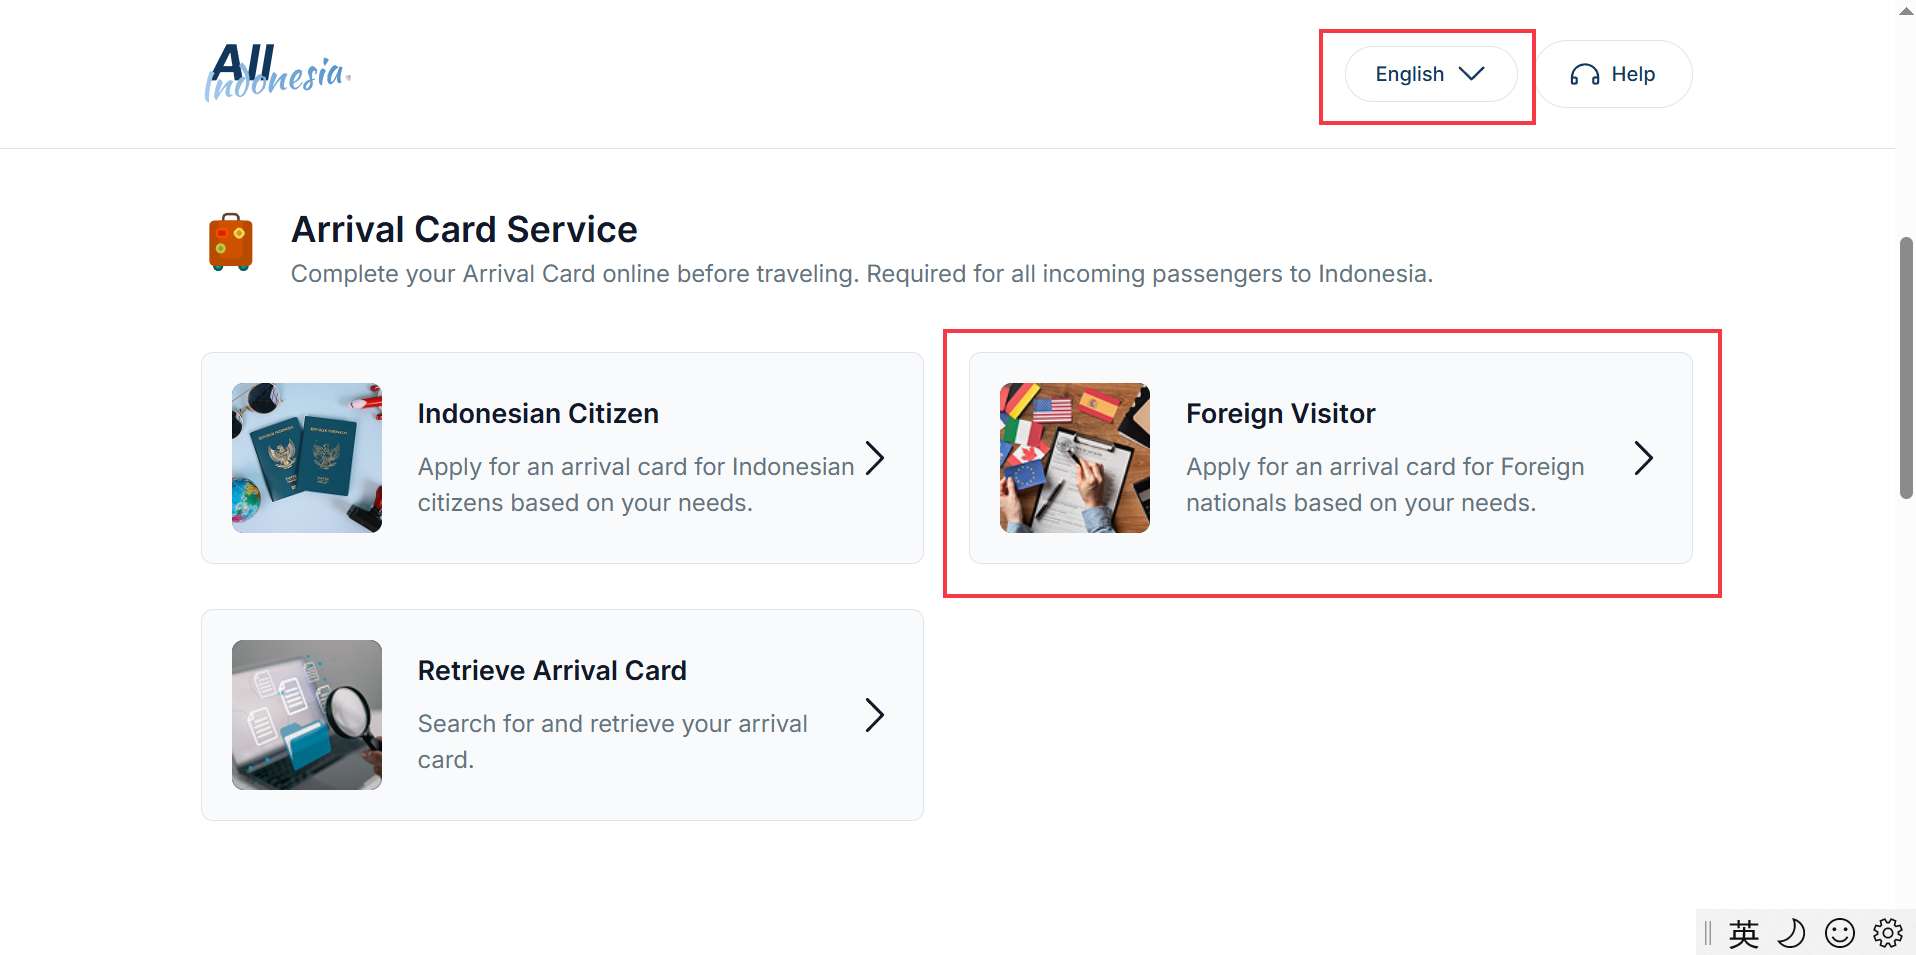The width and height of the screenshot is (1916, 955).
Task: Click the Foreign Visitor arrow icon
Action: pos(1644,458)
